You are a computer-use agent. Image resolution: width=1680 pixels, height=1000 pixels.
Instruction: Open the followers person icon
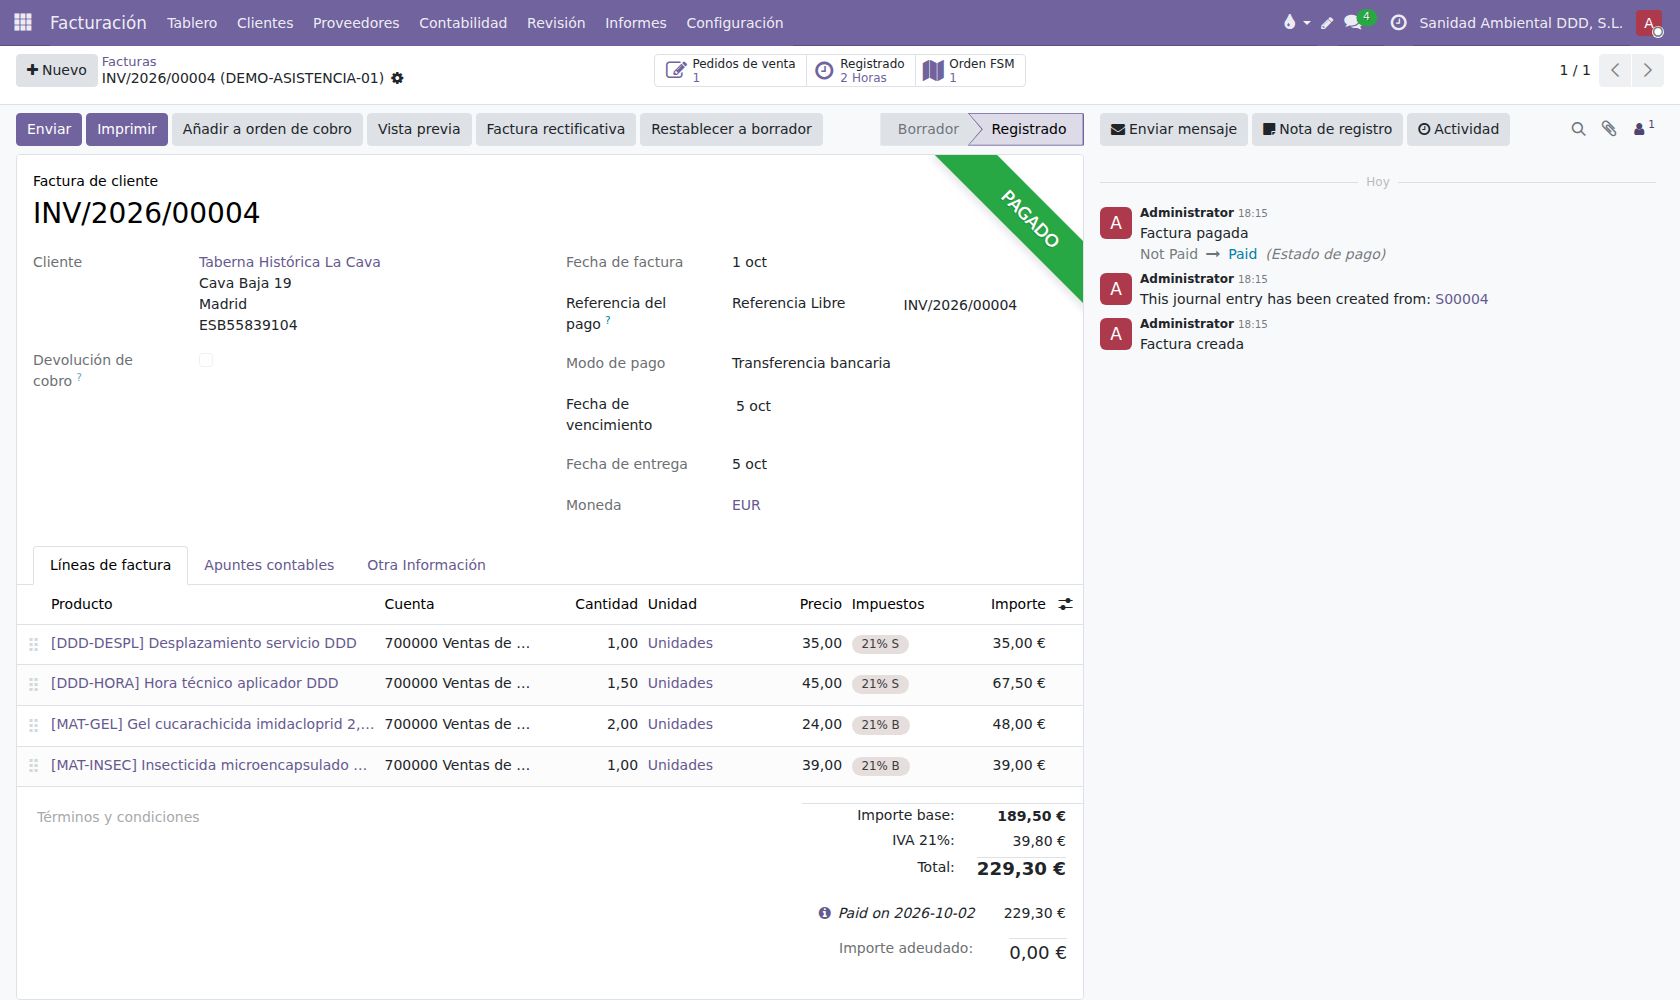tap(1643, 128)
